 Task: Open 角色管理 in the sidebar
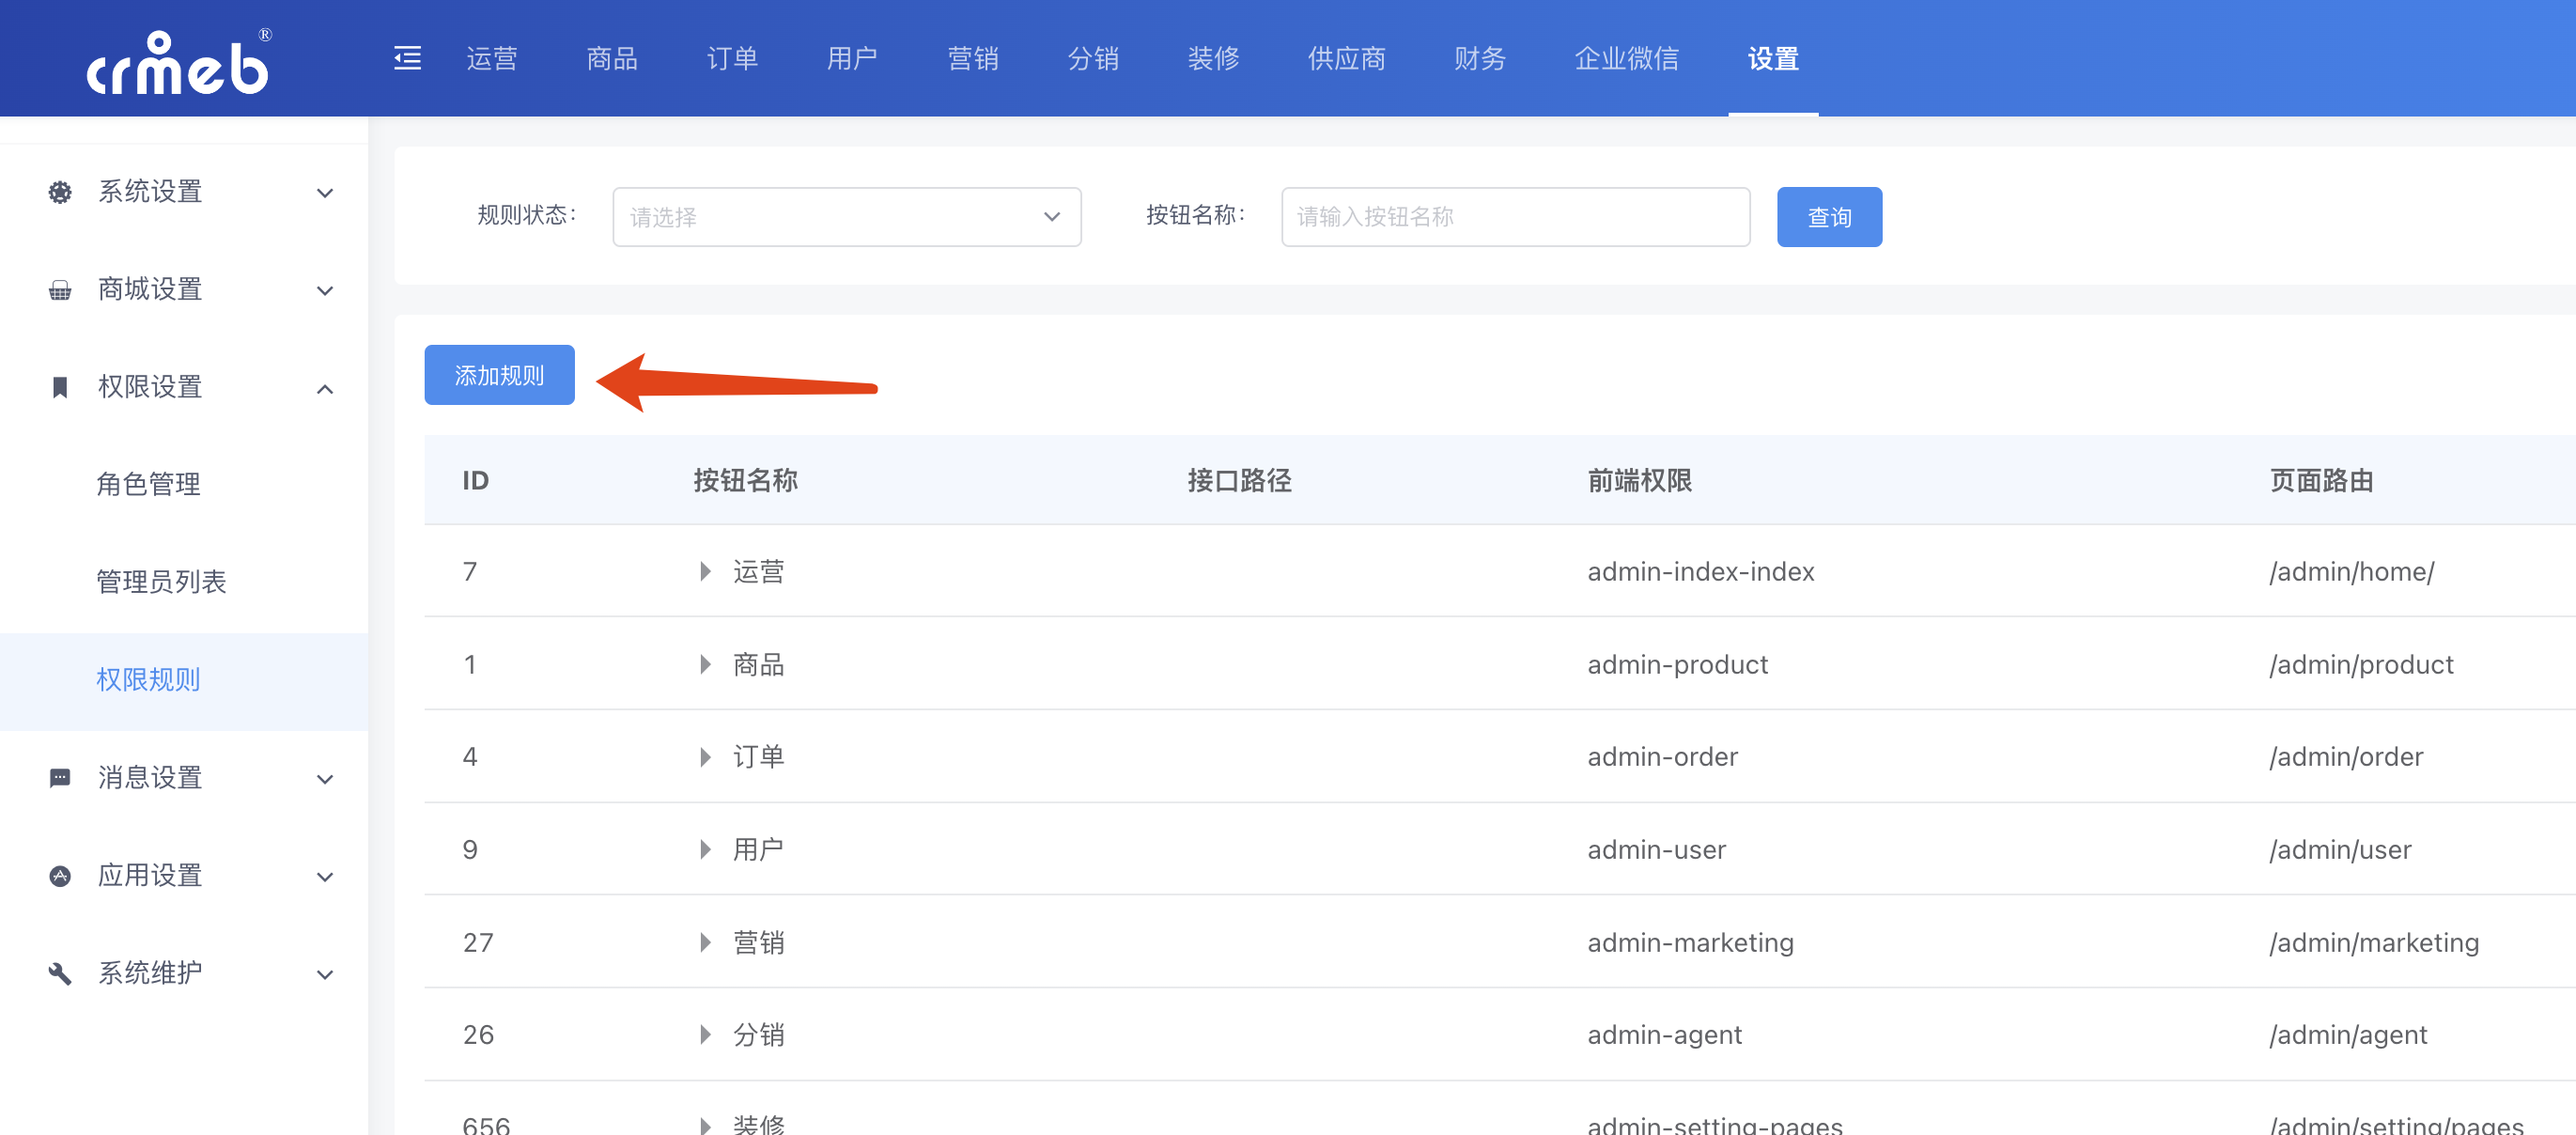click(x=148, y=485)
